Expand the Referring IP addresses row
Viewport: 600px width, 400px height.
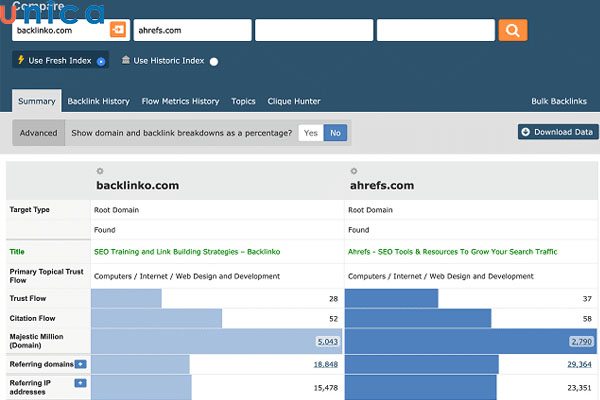click(80, 383)
